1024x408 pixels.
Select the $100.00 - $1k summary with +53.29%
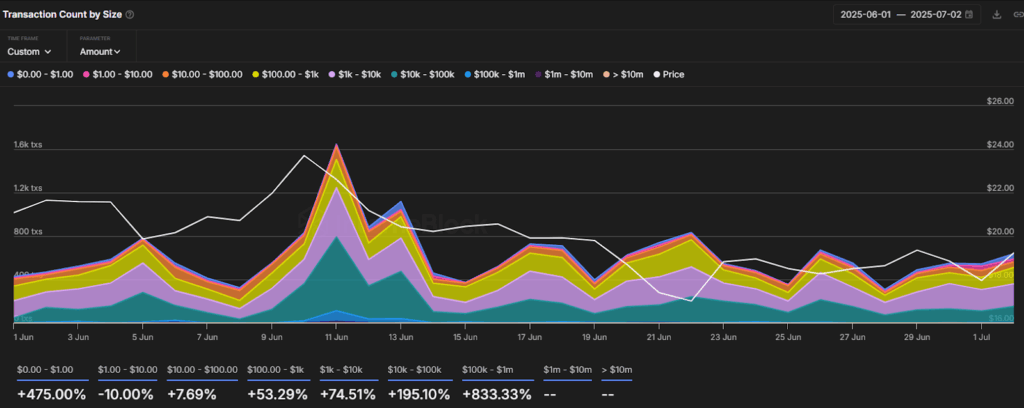(278, 383)
